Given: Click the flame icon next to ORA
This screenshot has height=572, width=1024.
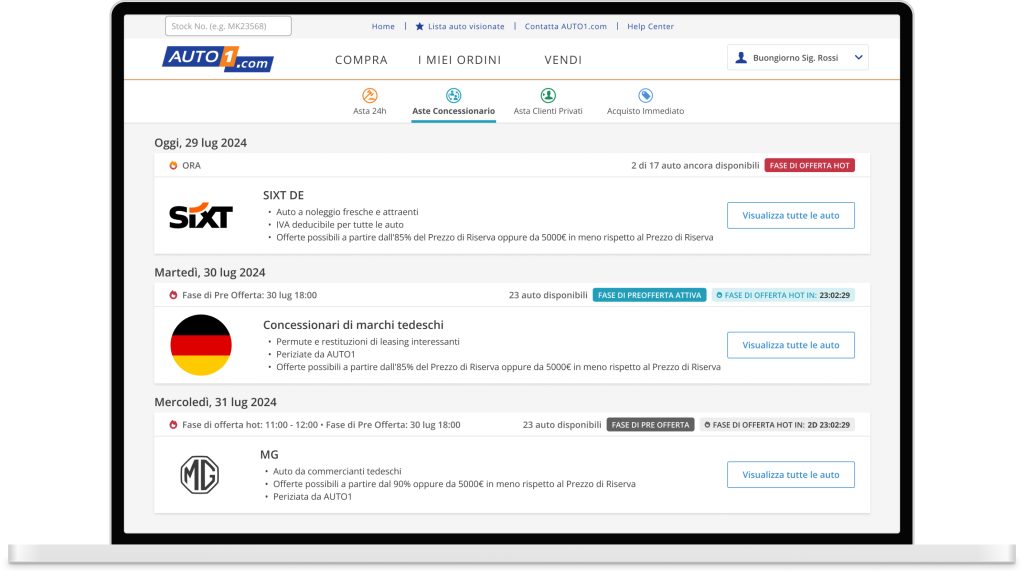Looking at the screenshot, I should (x=173, y=165).
